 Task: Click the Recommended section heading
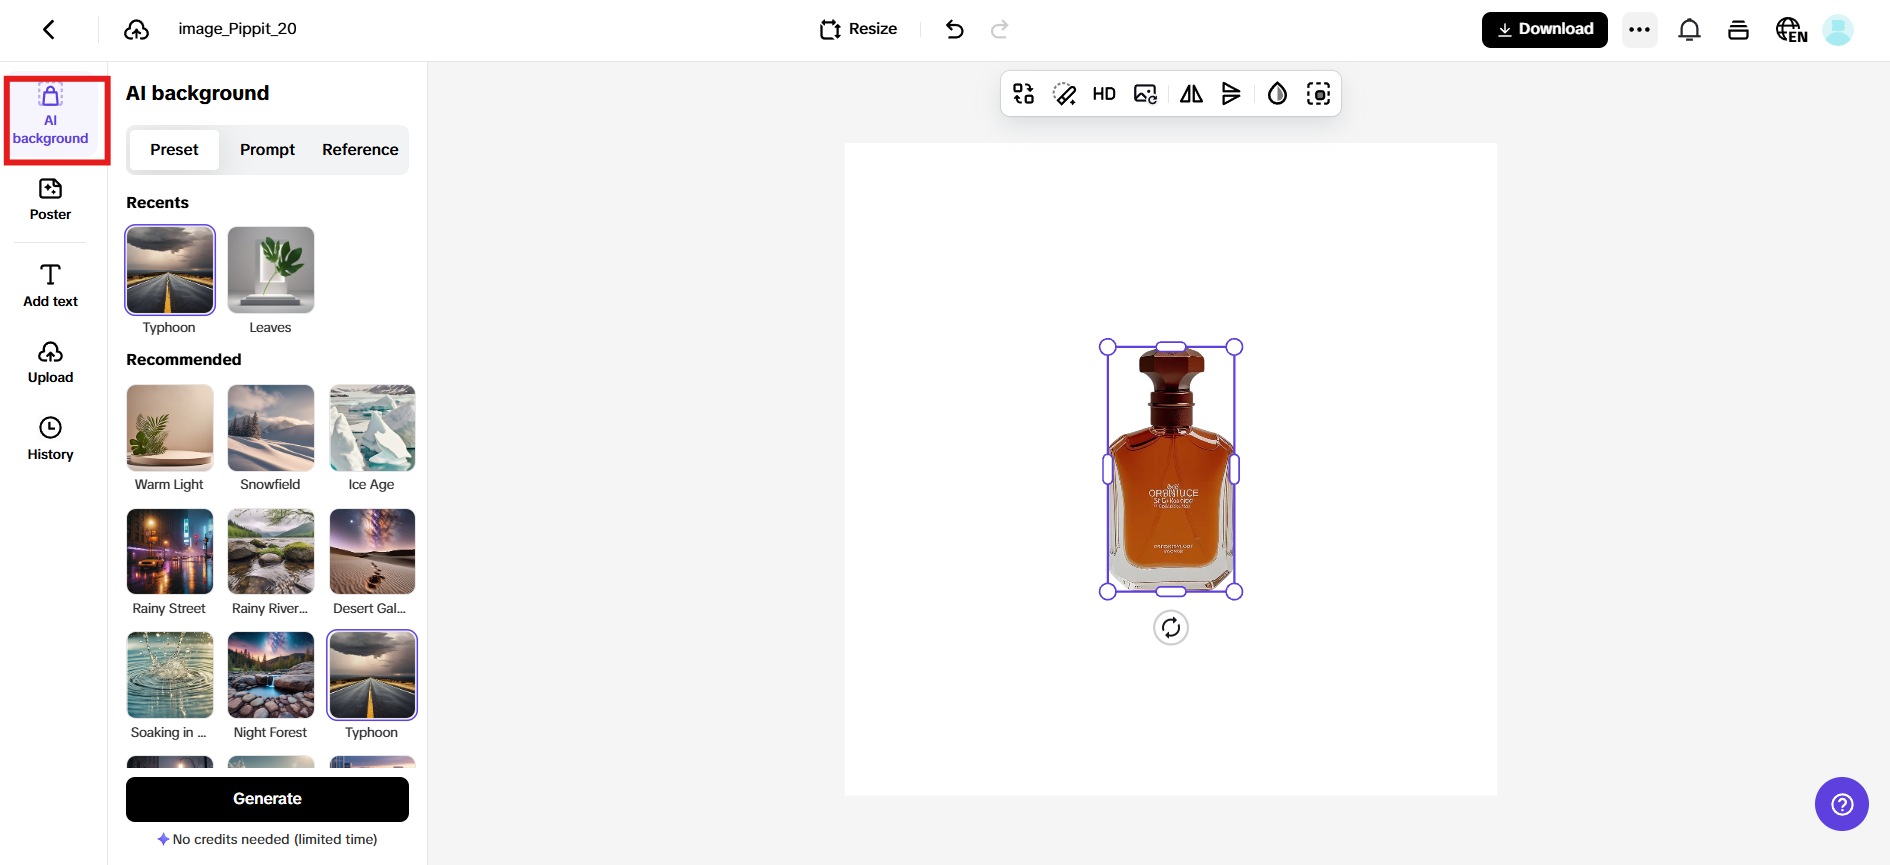click(x=184, y=360)
